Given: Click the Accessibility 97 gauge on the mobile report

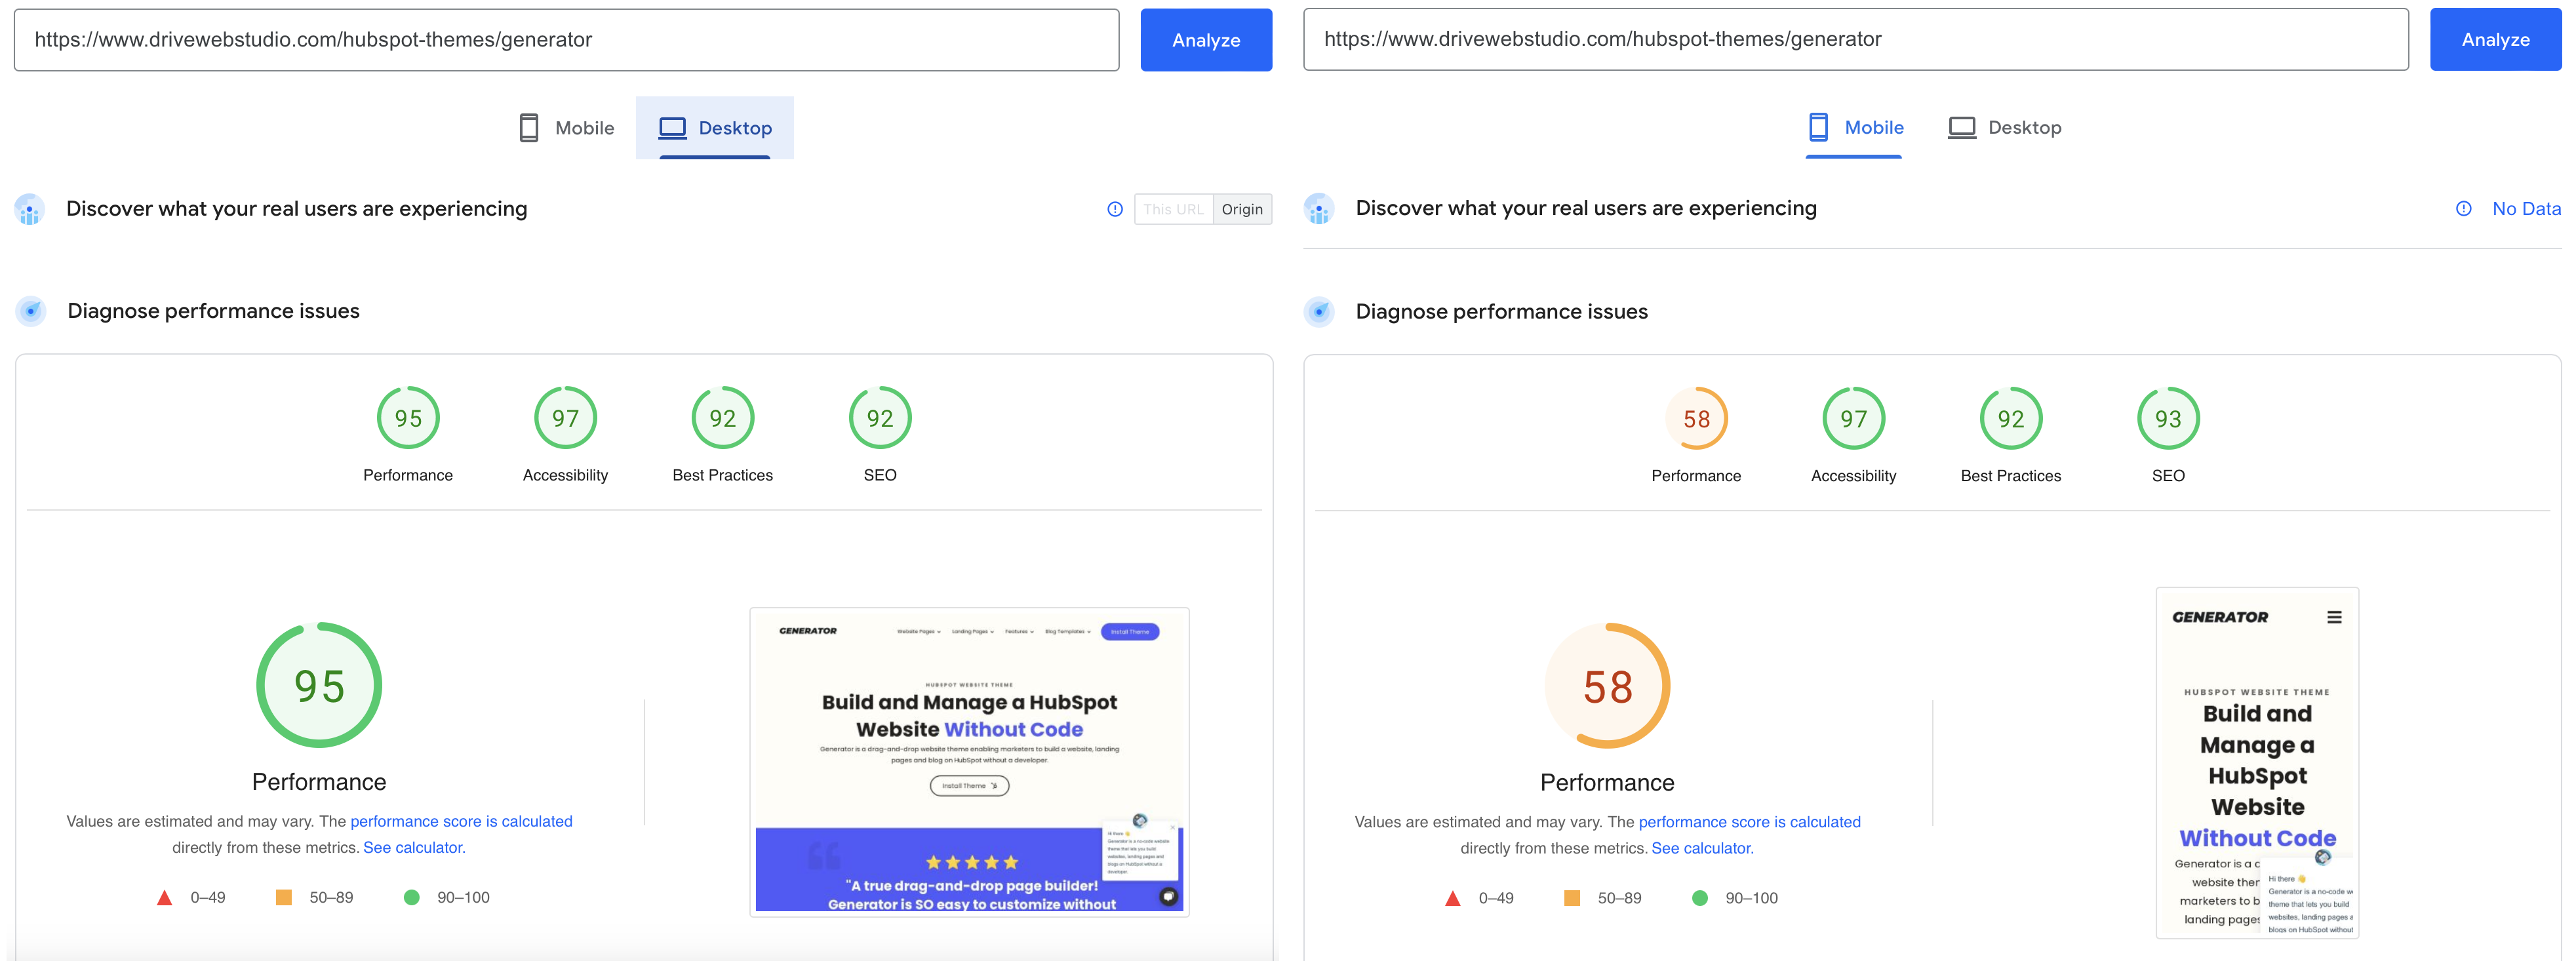Looking at the screenshot, I should [x=1854, y=418].
